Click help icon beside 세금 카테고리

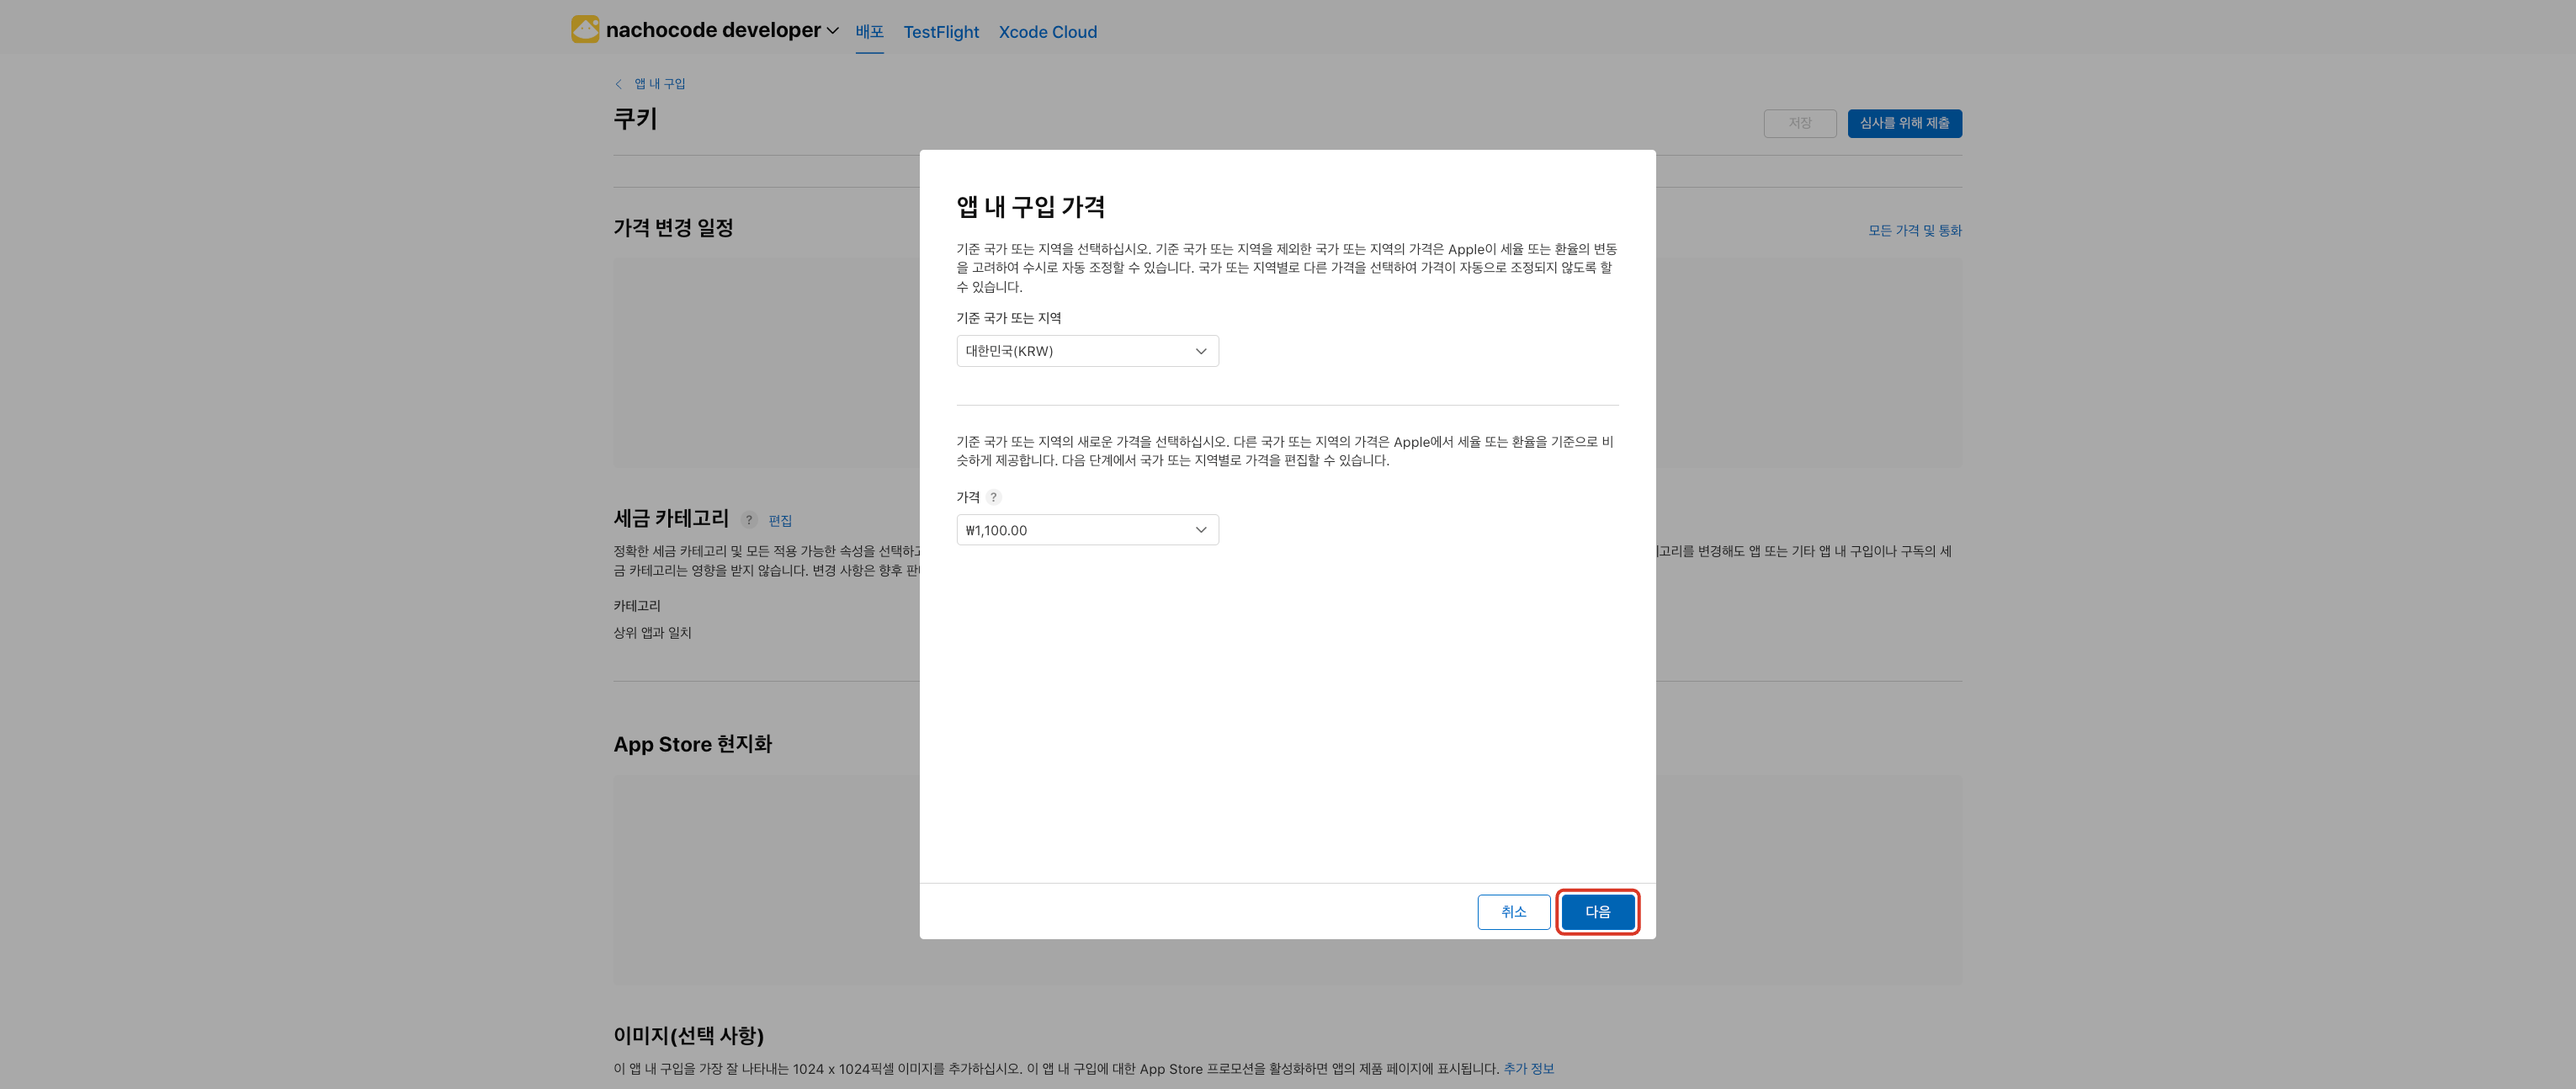coord(748,520)
